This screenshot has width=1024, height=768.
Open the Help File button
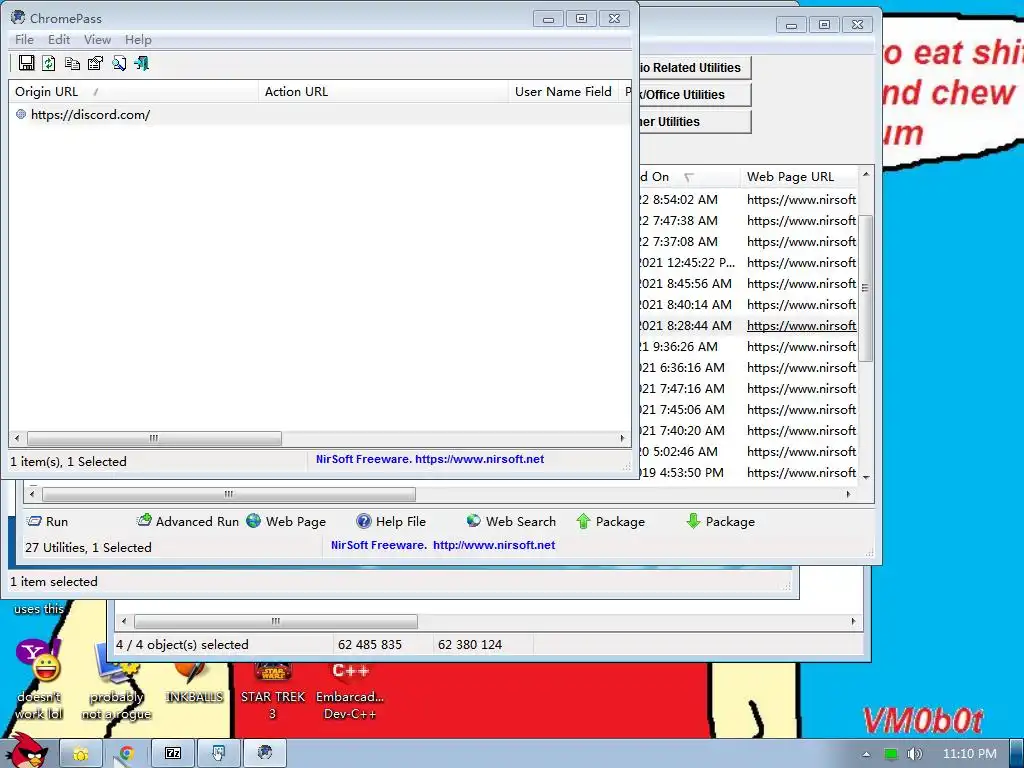391,522
